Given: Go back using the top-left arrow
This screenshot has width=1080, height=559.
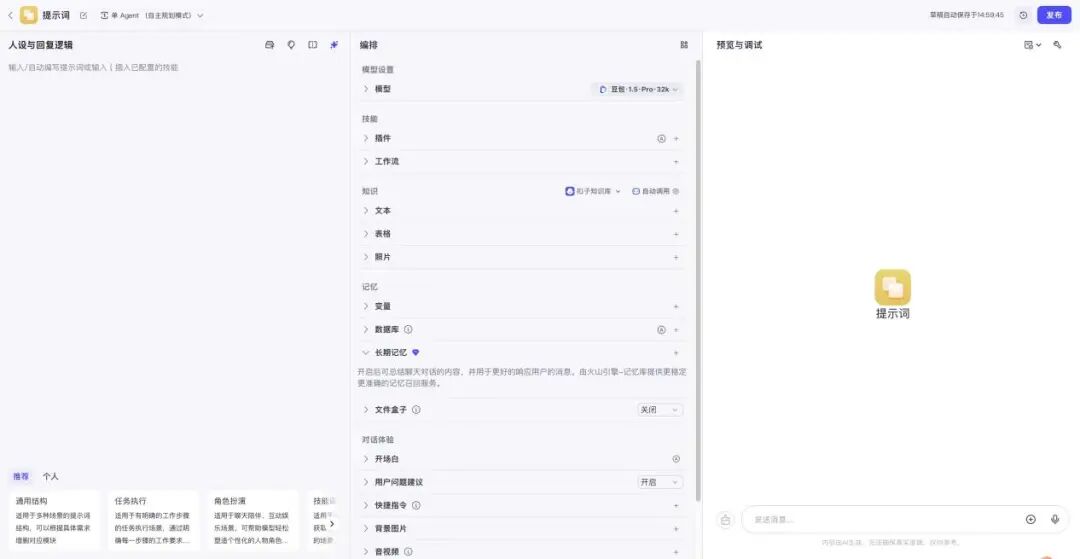Looking at the screenshot, I should 10,15.
